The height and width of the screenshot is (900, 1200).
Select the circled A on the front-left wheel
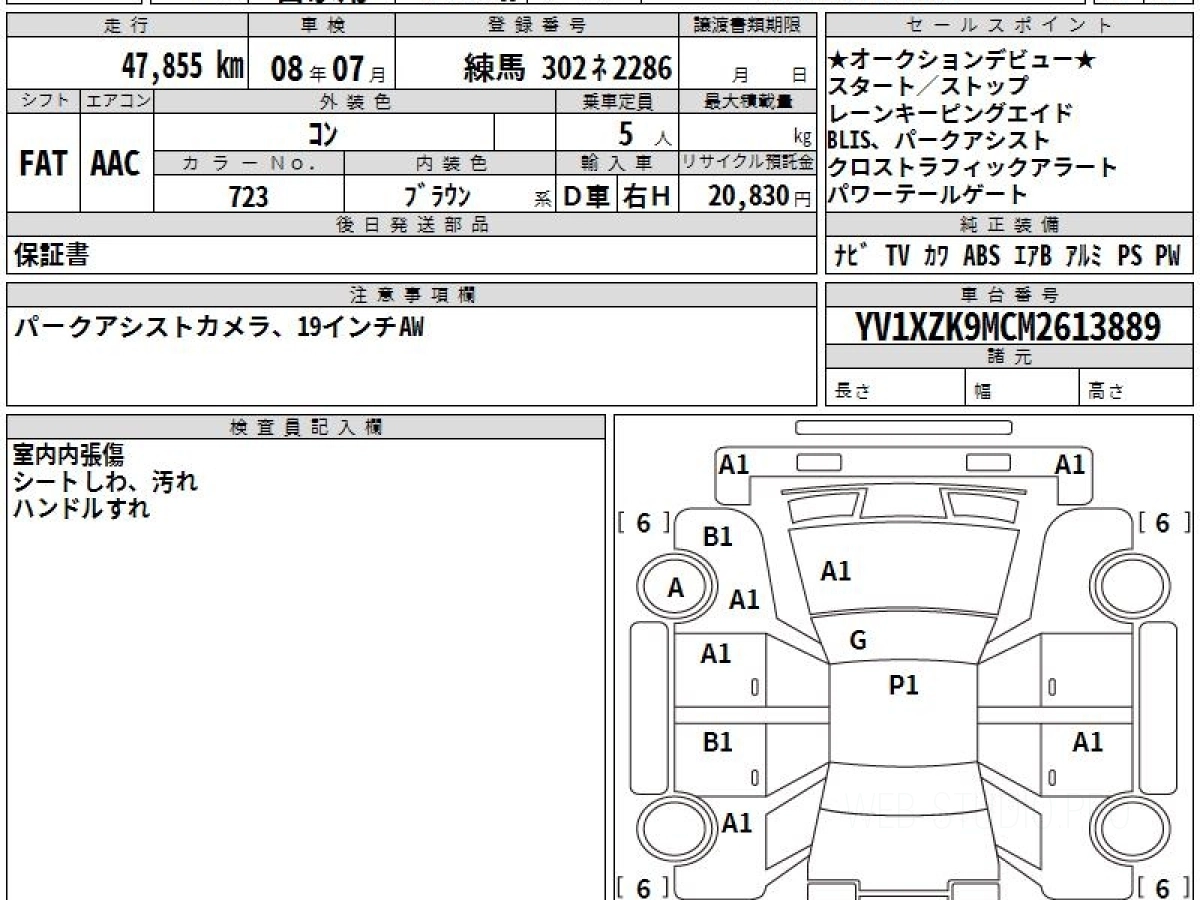(675, 589)
